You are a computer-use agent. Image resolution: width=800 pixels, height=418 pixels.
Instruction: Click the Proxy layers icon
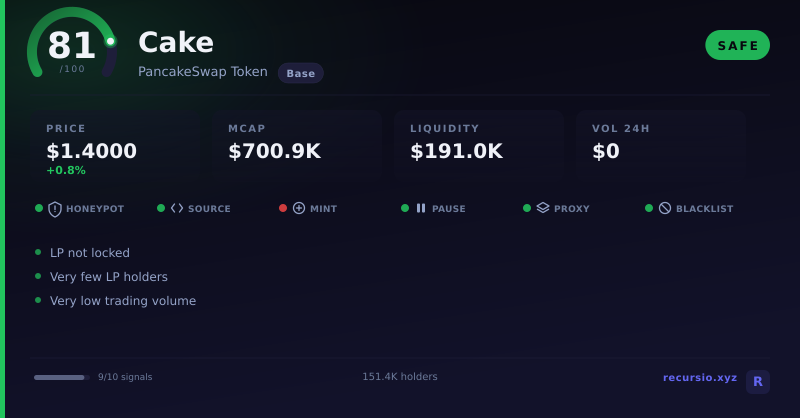(x=543, y=208)
